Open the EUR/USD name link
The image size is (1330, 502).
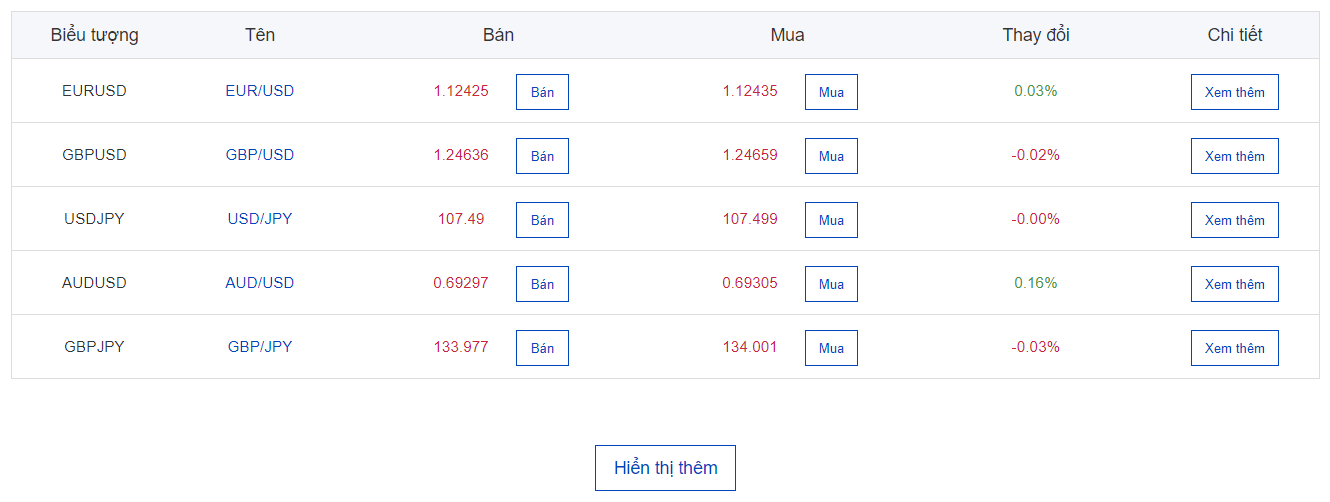point(260,91)
